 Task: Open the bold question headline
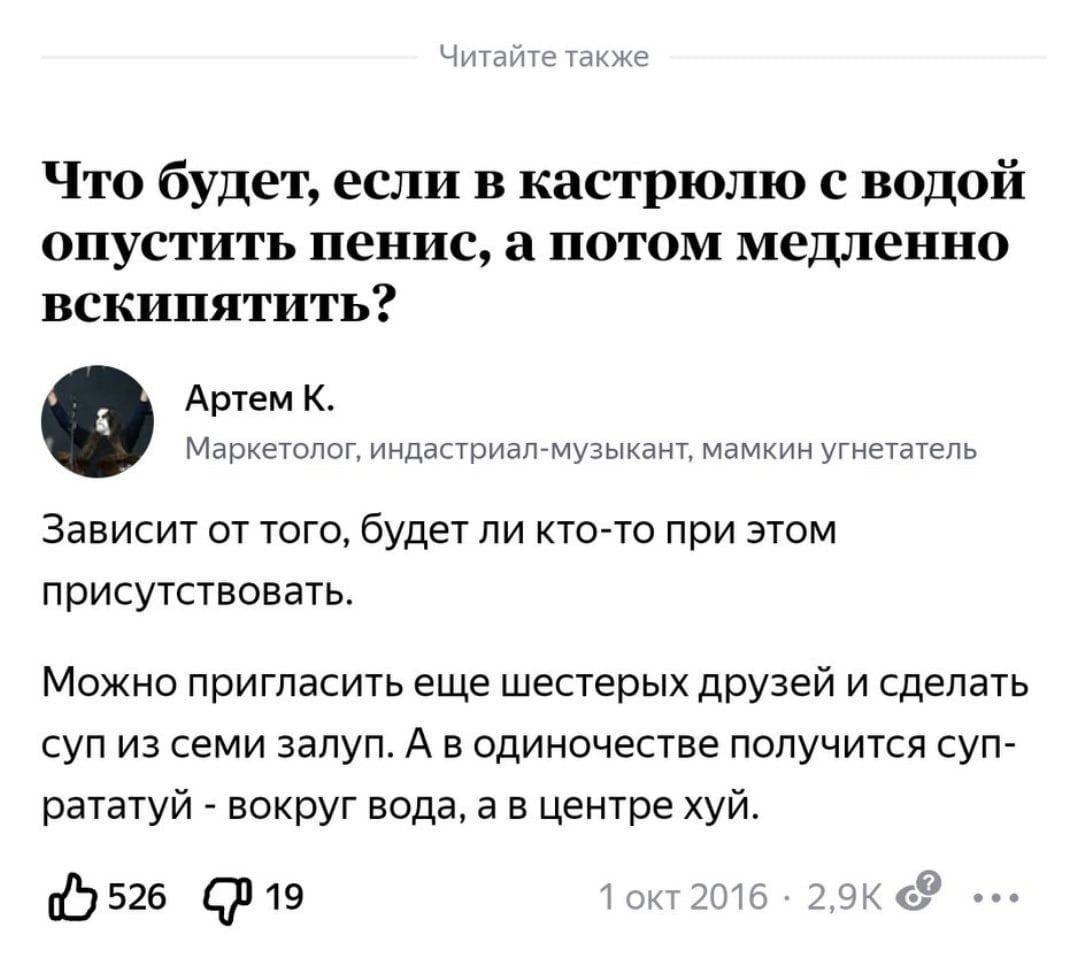tap(520, 240)
